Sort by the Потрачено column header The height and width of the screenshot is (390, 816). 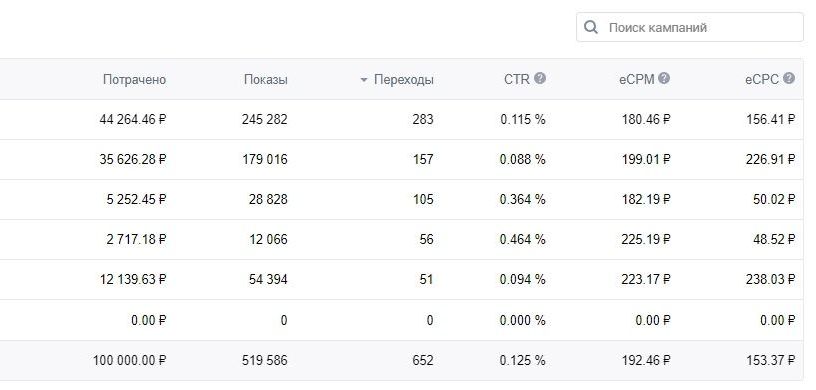click(x=134, y=80)
